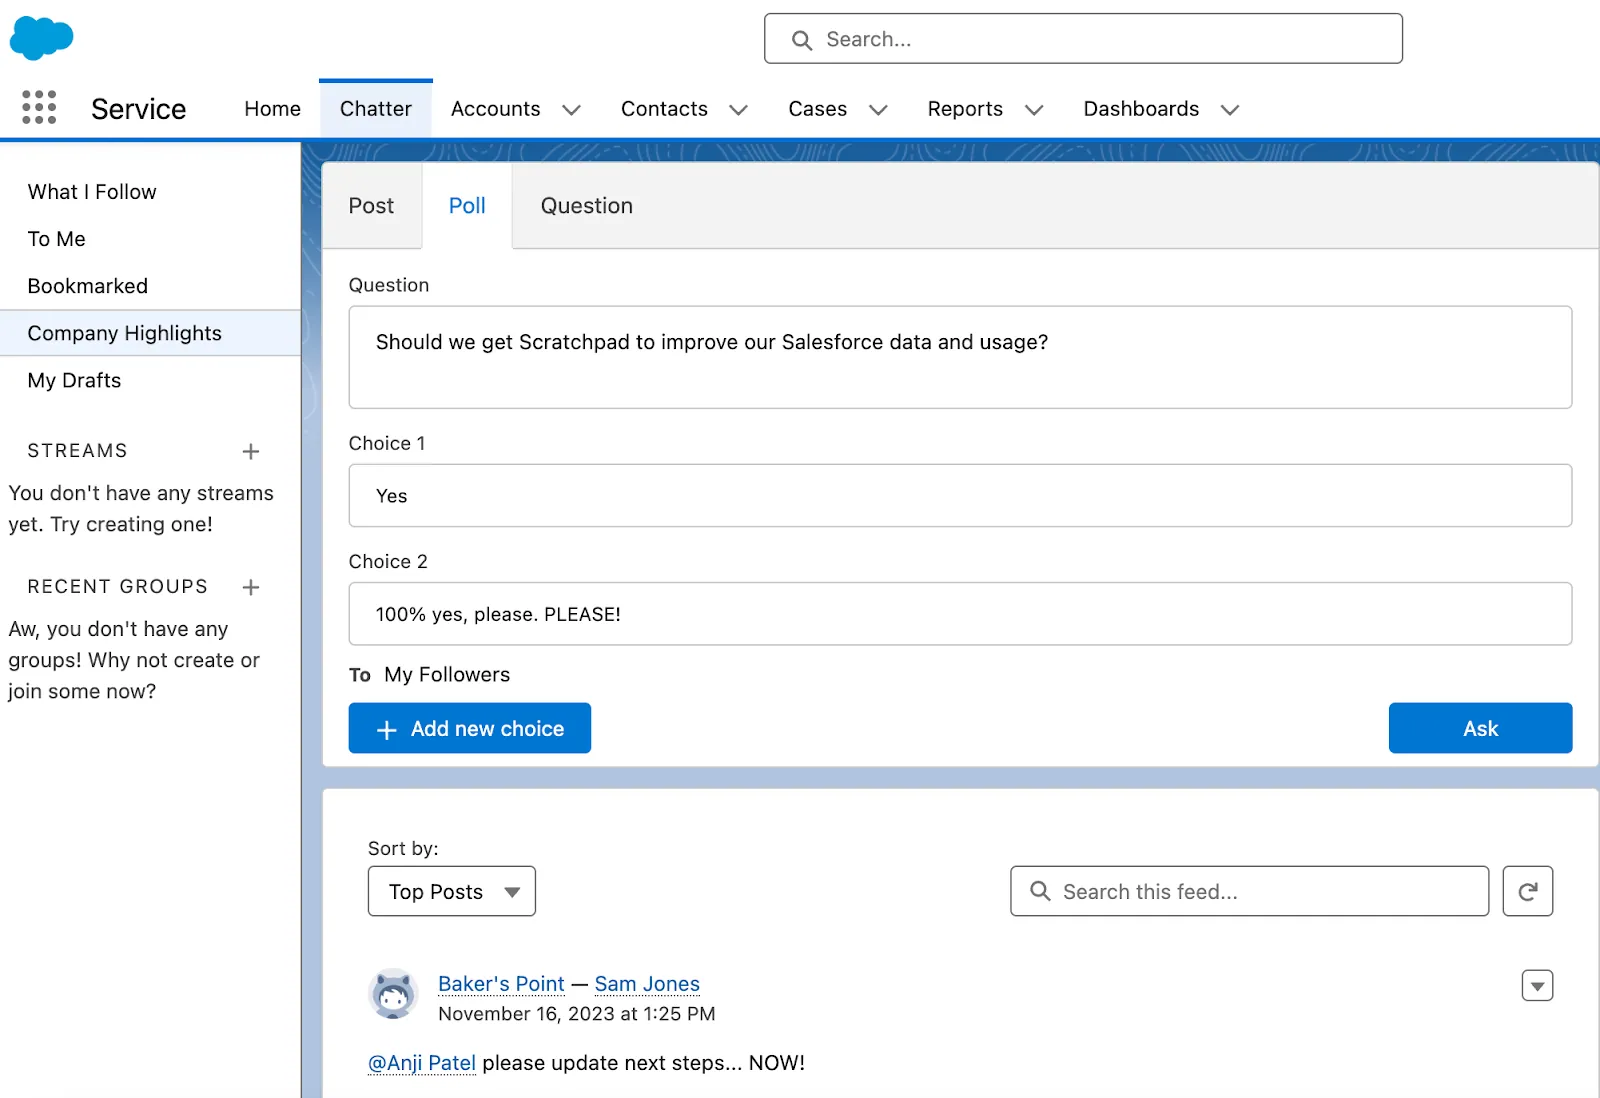Open My Drafts
The width and height of the screenshot is (1600, 1098).
(x=74, y=380)
